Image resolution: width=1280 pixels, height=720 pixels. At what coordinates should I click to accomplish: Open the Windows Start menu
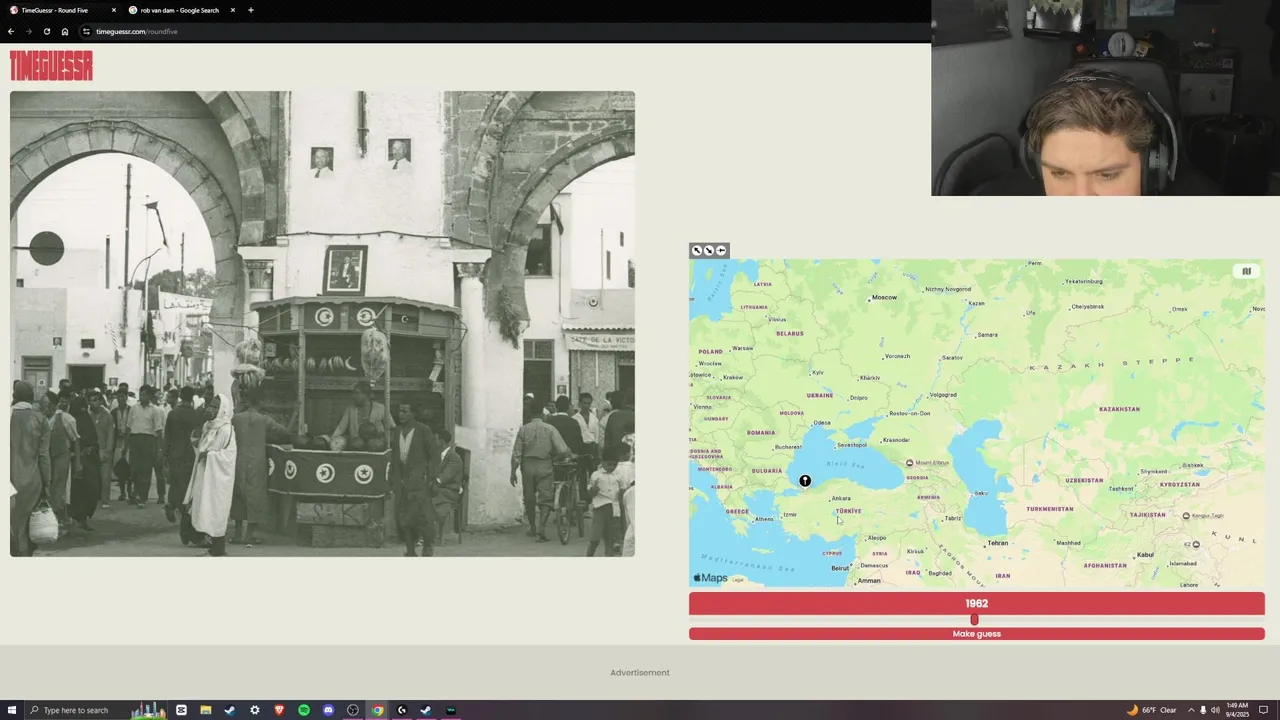[x=12, y=710]
